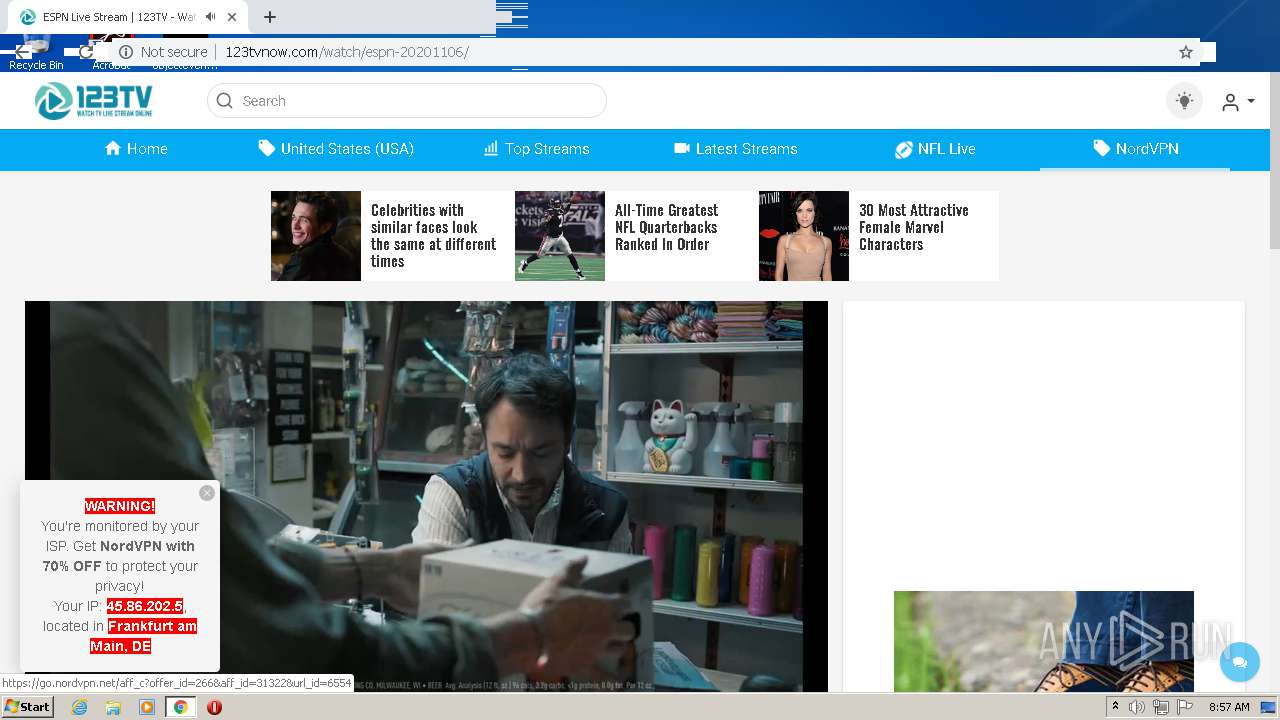Click the red stop-sign taskbar icon
Image resolution: width=1280 pixels, height=720 pixels.
pyautogui.click(x=214, y=707)
